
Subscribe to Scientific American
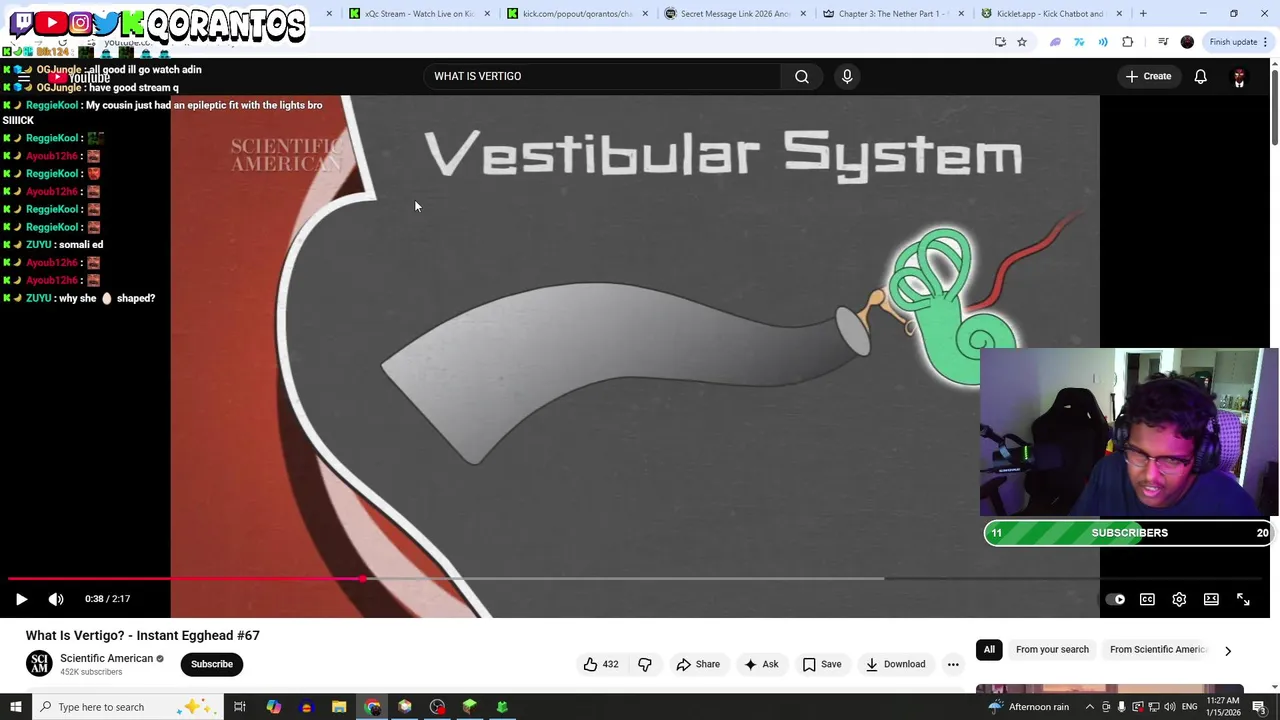(x=212, y=664)
